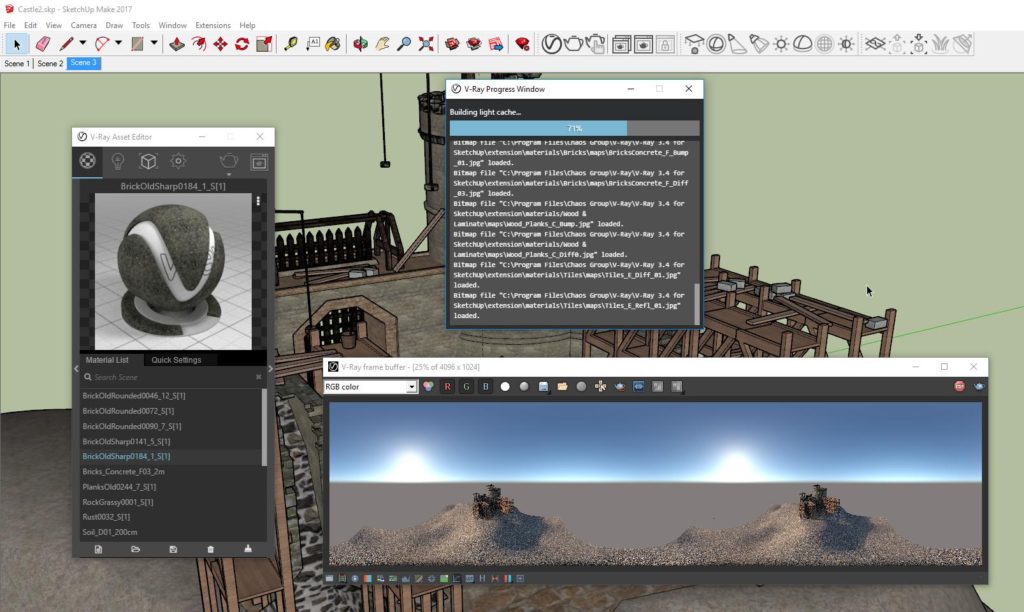Select the Tape Measure tool
Image resolution: width=1024 pixels, height=612 pixels.
[x=291, y=43]
